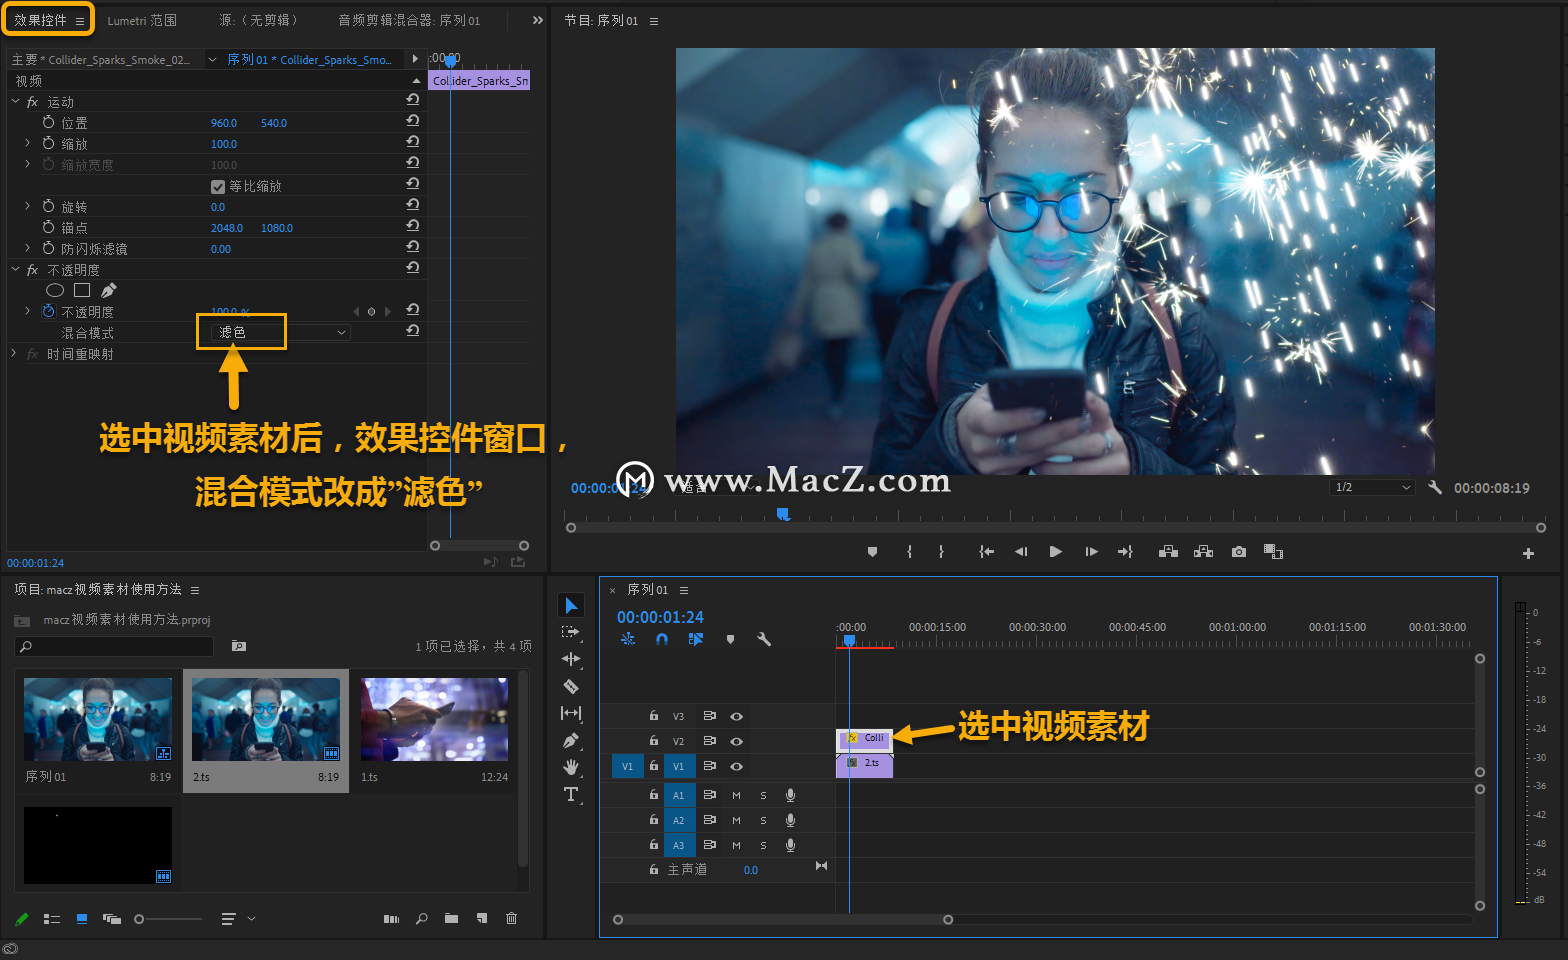Viewport: 1568px width, 960px height.
Task: Select the Pen tool in timeline toolbar
Action: [571, 741]
